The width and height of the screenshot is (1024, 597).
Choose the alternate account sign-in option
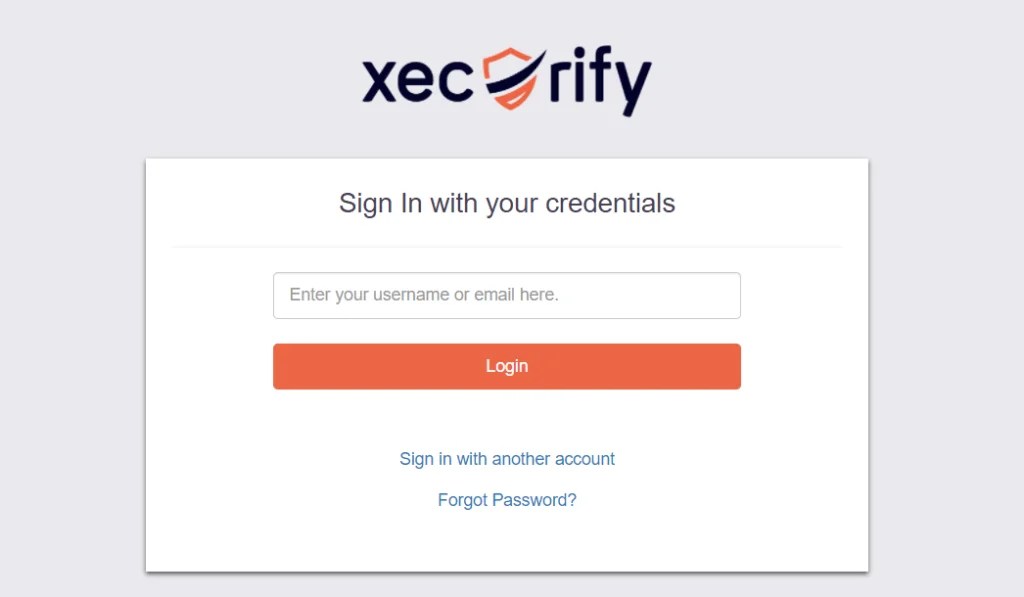tap(506, 459)
